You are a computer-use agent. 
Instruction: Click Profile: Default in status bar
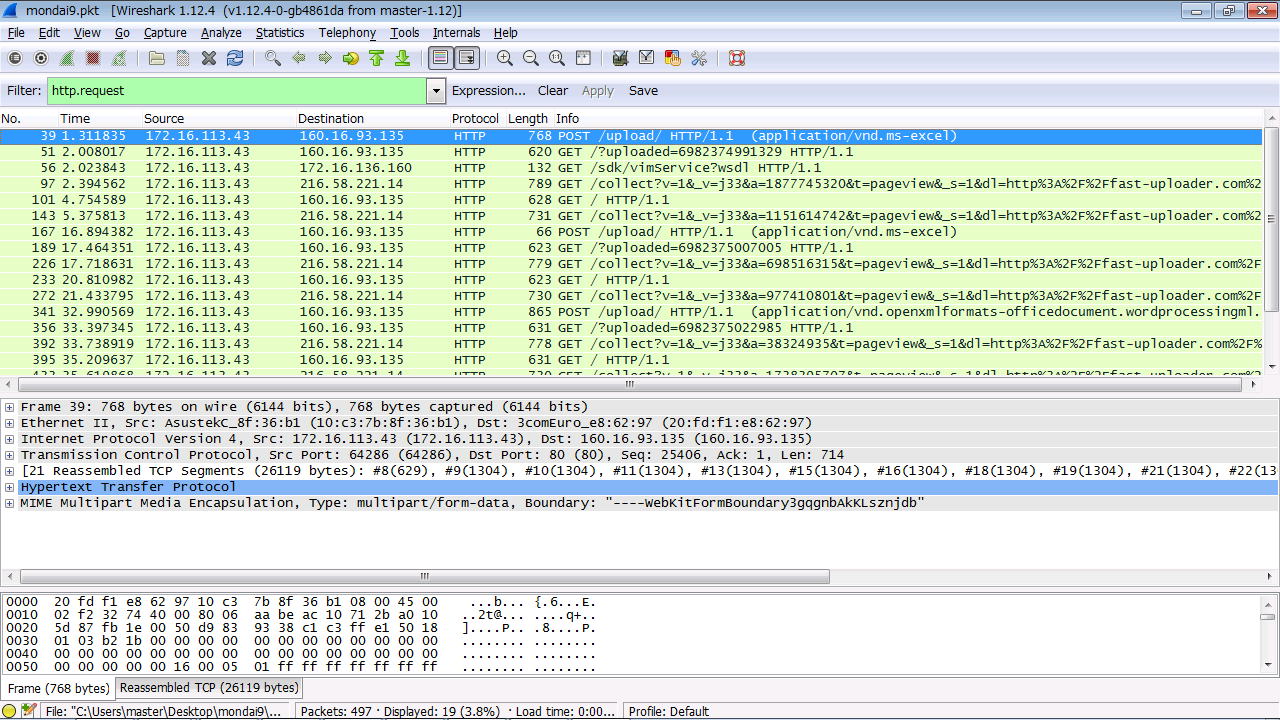point(669,712)
